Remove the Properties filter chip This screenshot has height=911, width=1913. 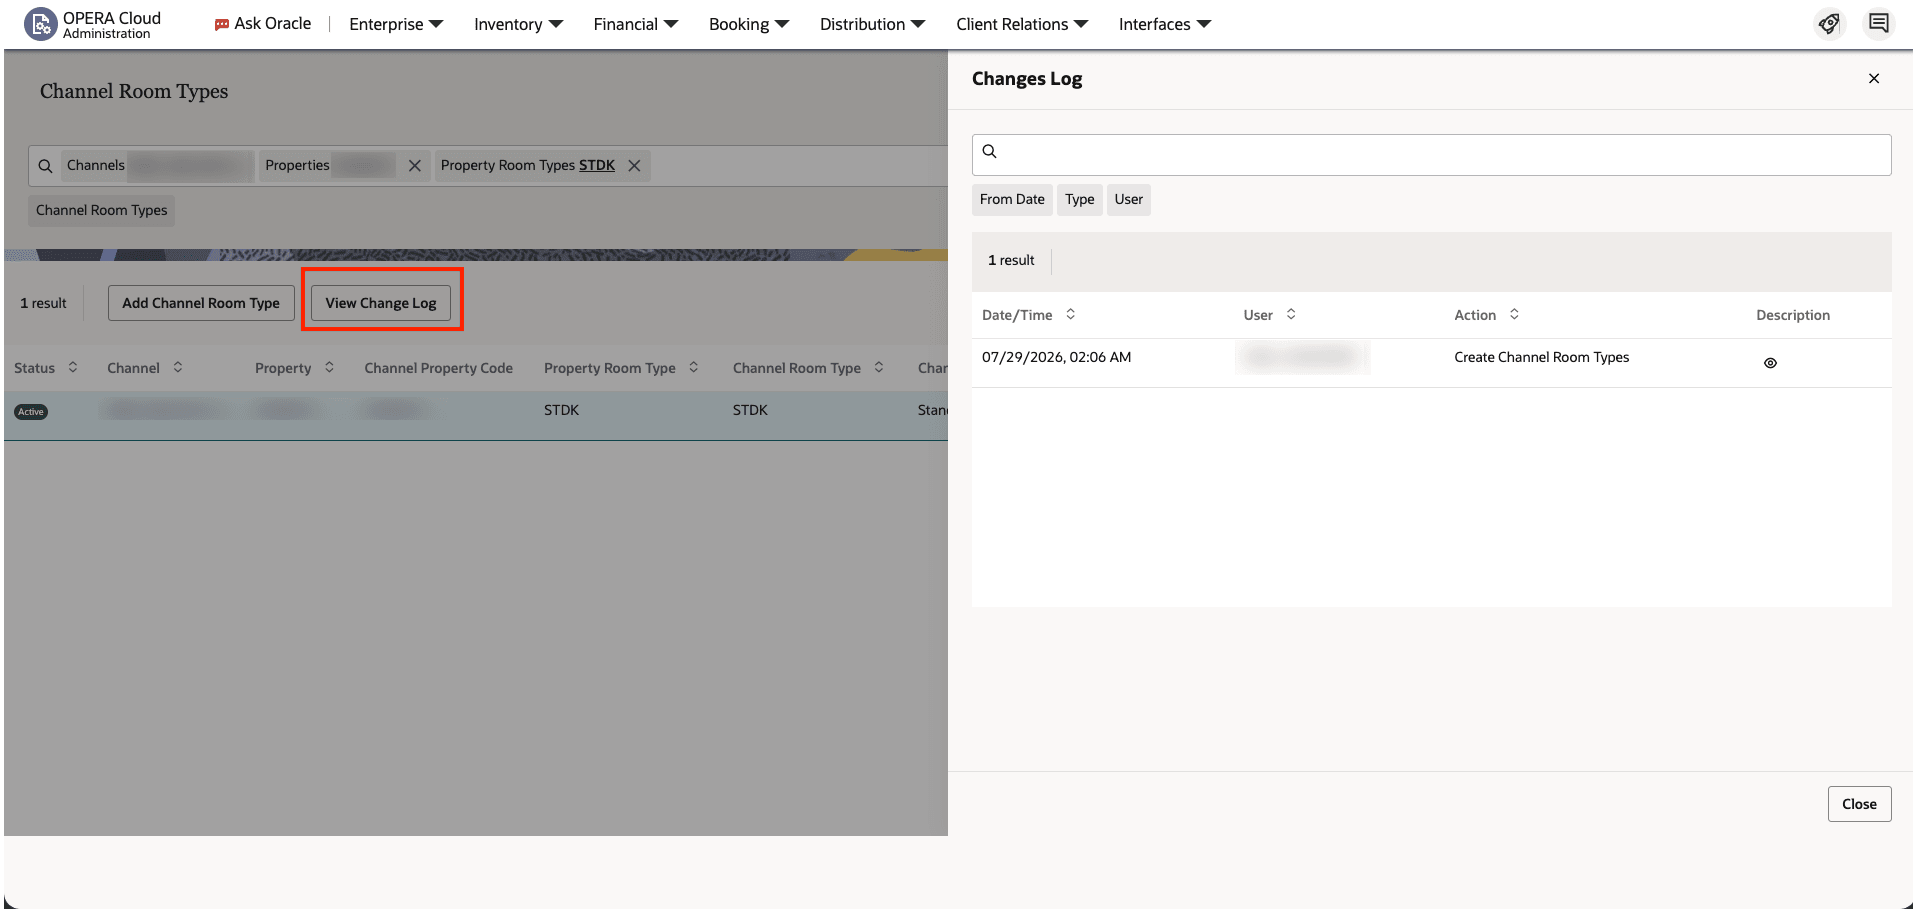(414, 166)
